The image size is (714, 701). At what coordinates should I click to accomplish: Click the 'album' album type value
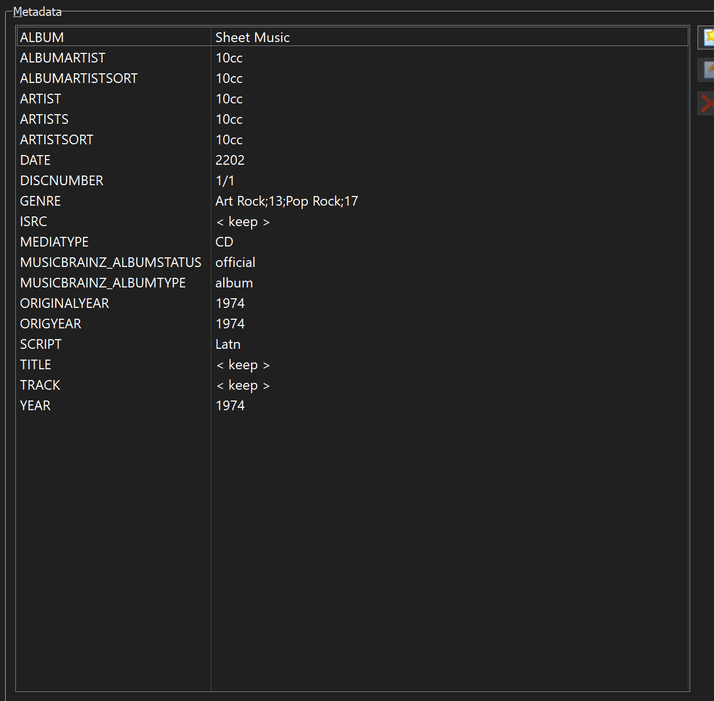(234, 283)
